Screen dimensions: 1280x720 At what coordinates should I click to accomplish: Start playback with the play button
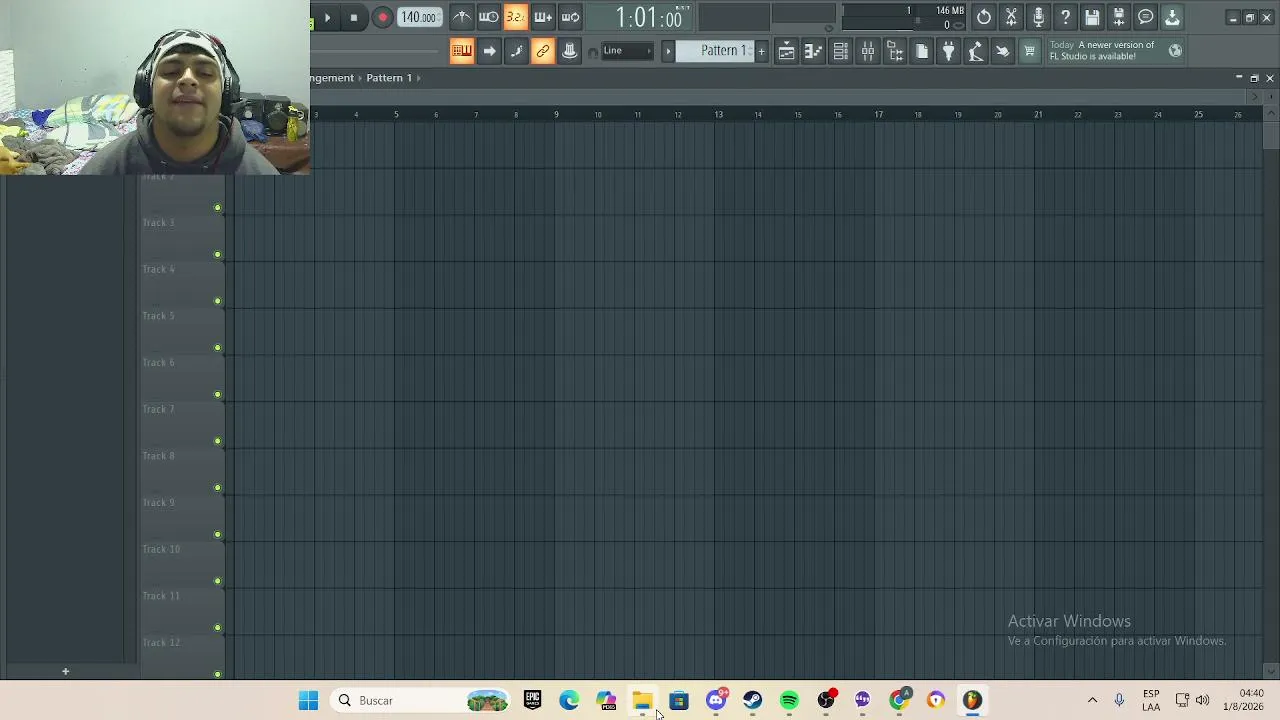(x=327, y=17)
